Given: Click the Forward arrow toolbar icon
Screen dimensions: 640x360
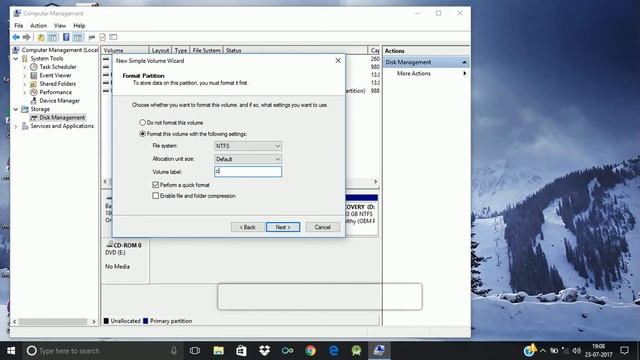Looking at the screenshot, I should [27, 37].
